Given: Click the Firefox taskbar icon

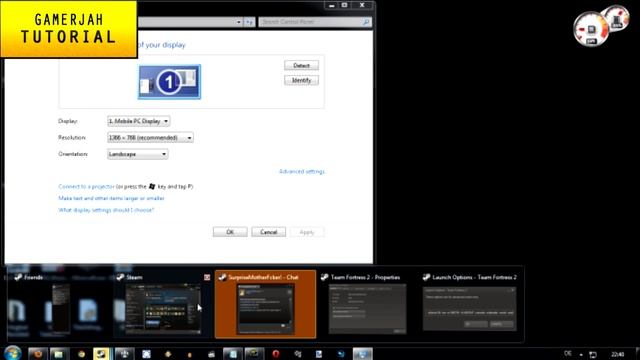Looking at the screenshot, I should click(x=38, y=354).
